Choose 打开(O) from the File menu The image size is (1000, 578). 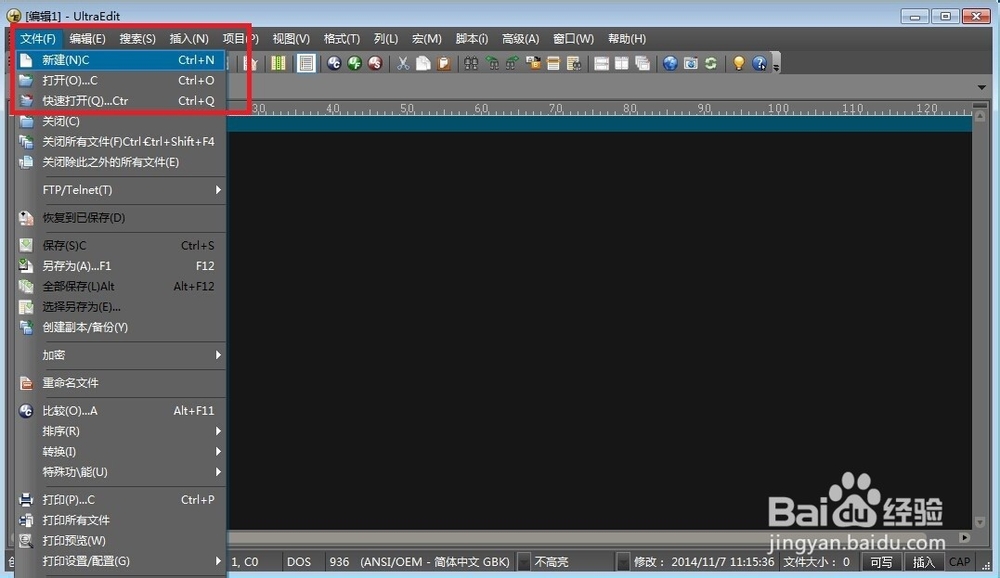click(120, 80)
